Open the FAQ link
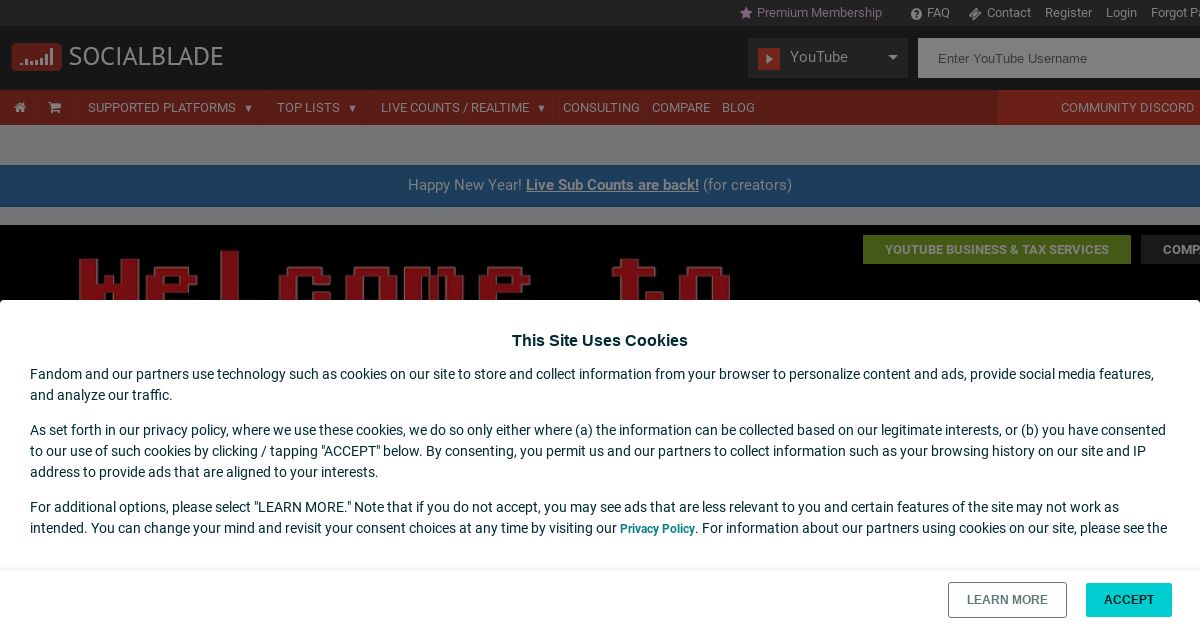This screenshot has height=630, width=1200. click(938, 13)
